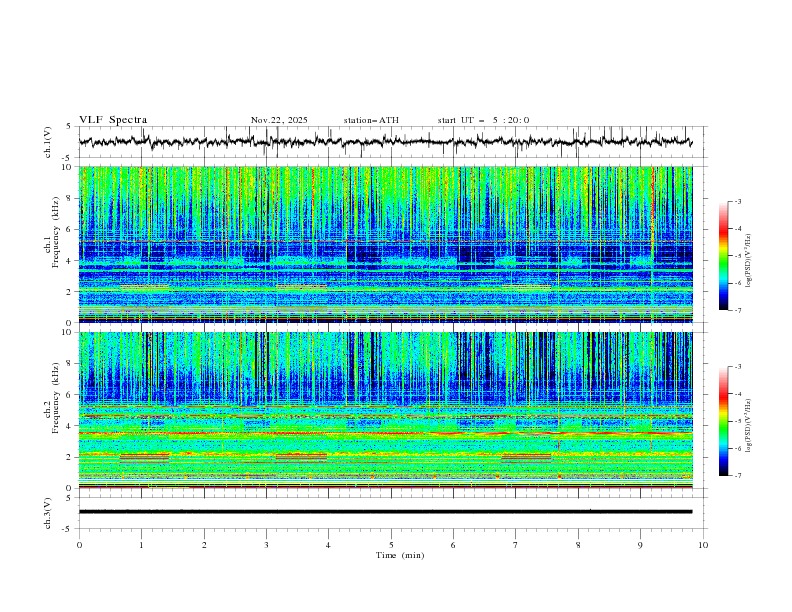Screen dimensions: 792x612
Task: Click the "Time (min)" axis title
Action: coord(400,555)
